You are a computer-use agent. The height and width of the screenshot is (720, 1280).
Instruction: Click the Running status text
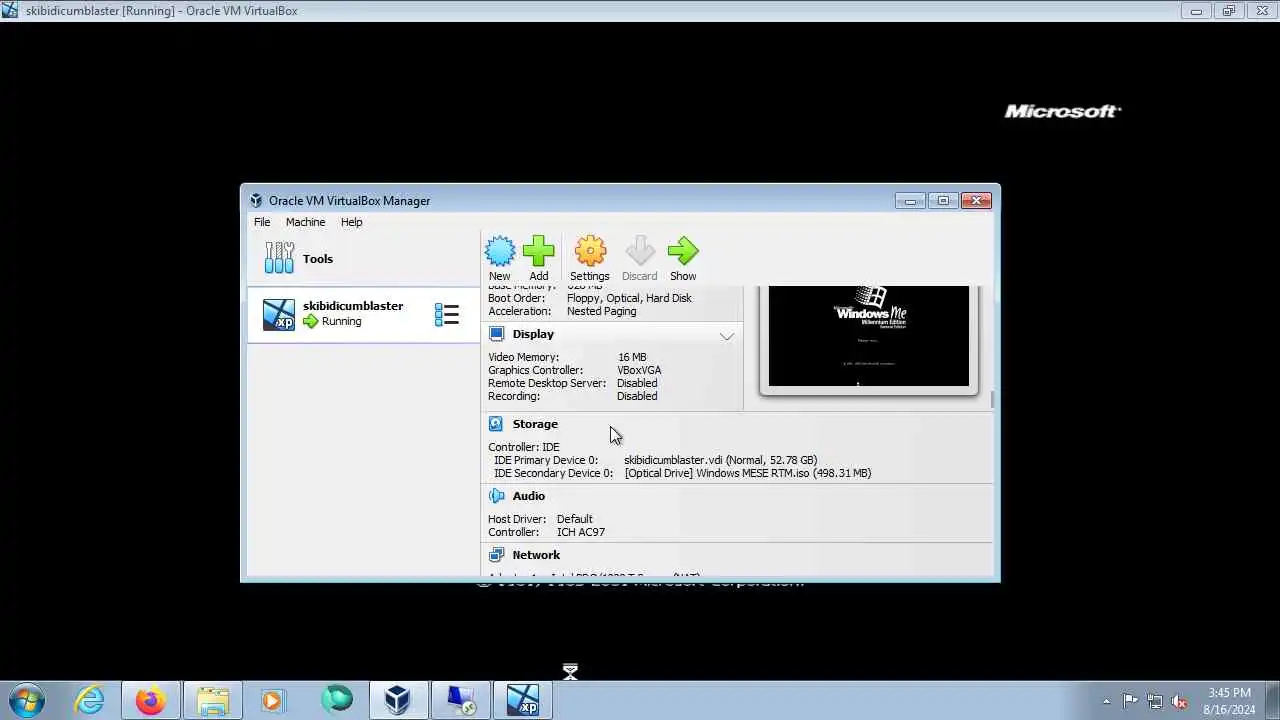(342, 321)
